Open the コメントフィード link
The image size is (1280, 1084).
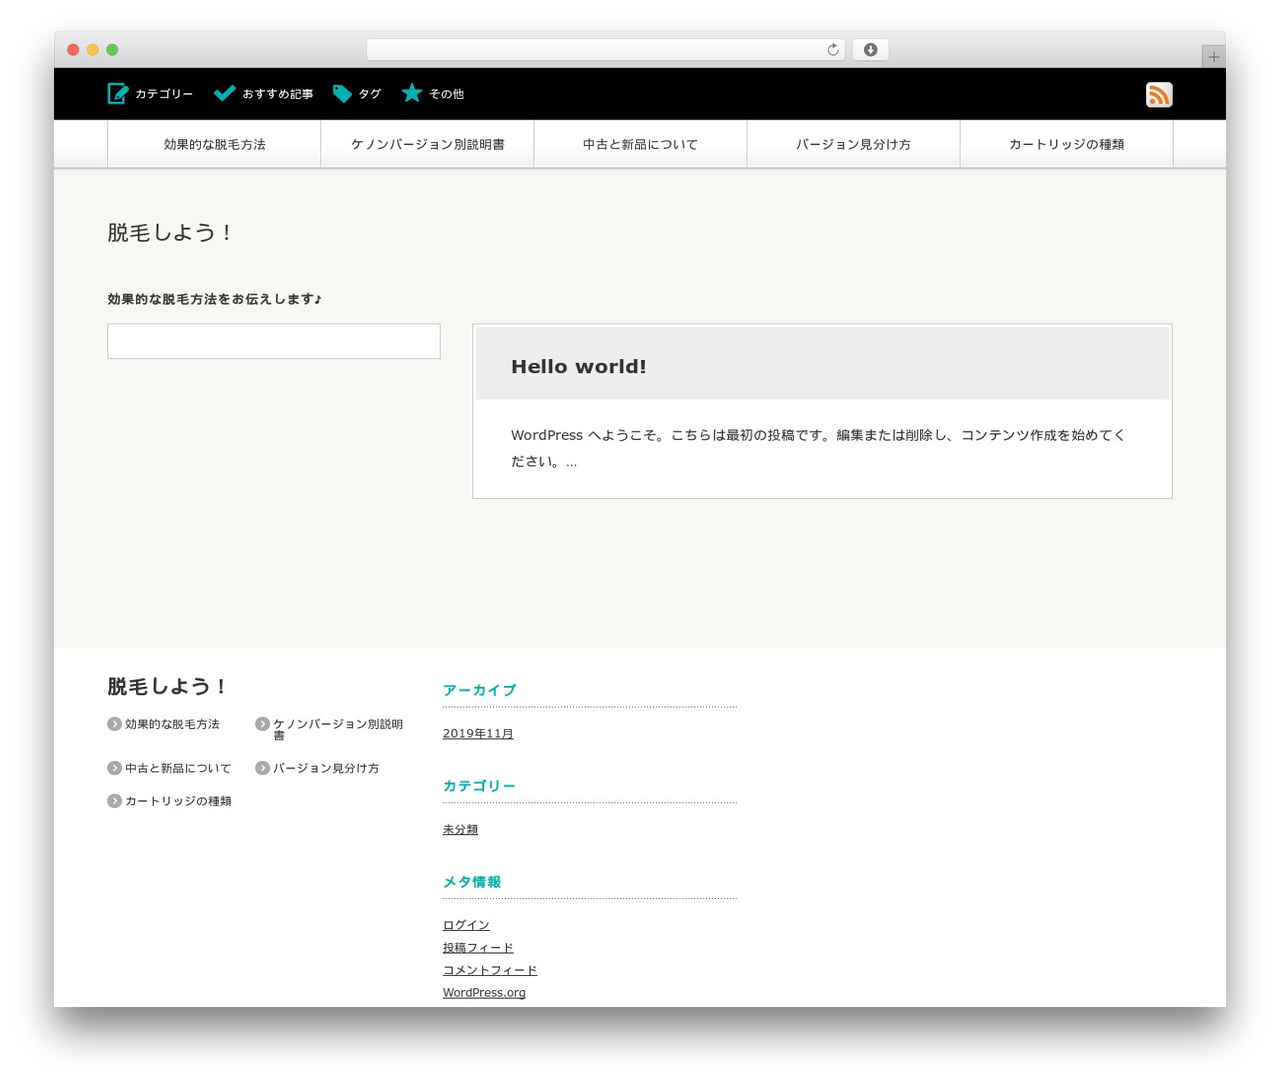click(x=490, y=970)
